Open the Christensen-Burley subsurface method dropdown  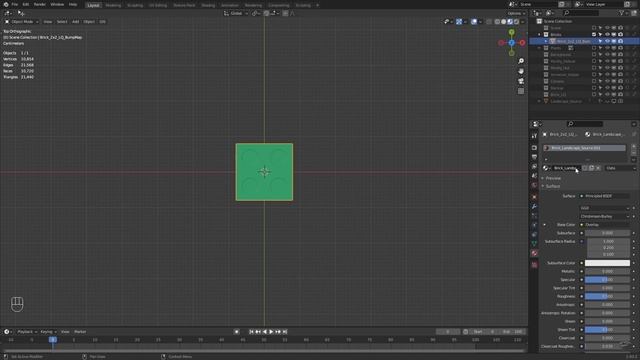pos(605,216)
